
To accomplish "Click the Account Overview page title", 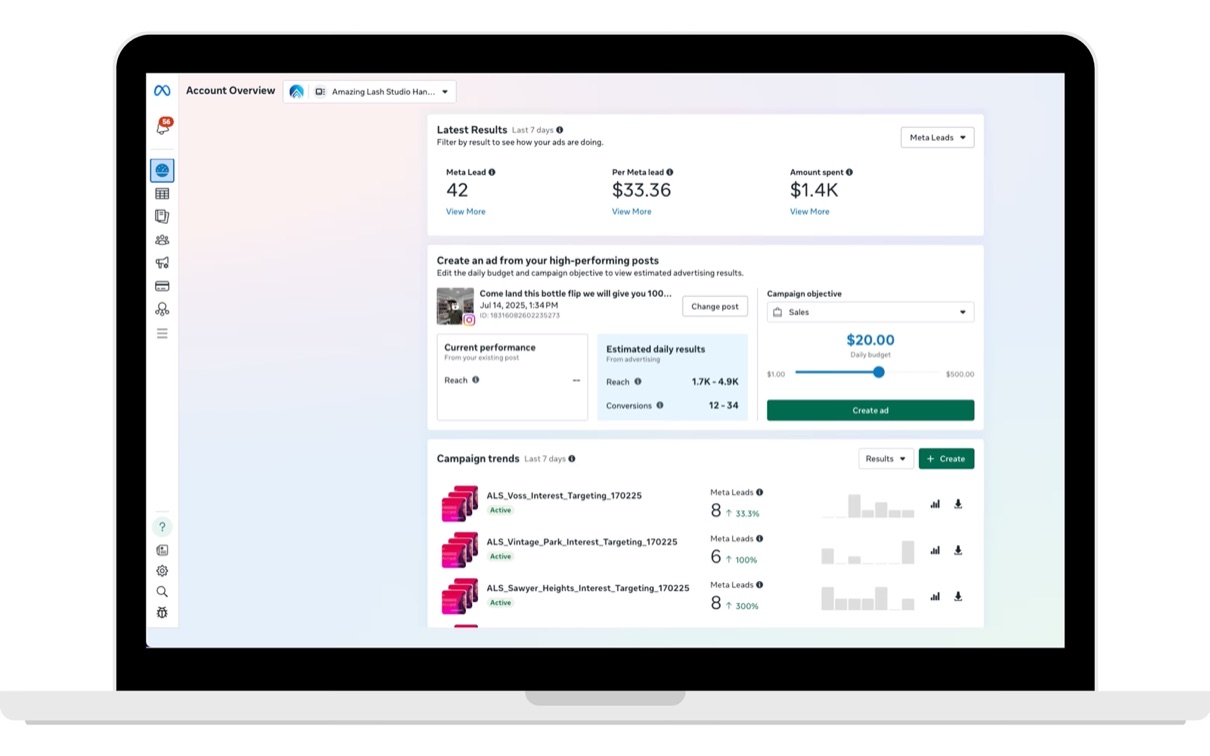I will pyautogui.click(x=230, y=91).
